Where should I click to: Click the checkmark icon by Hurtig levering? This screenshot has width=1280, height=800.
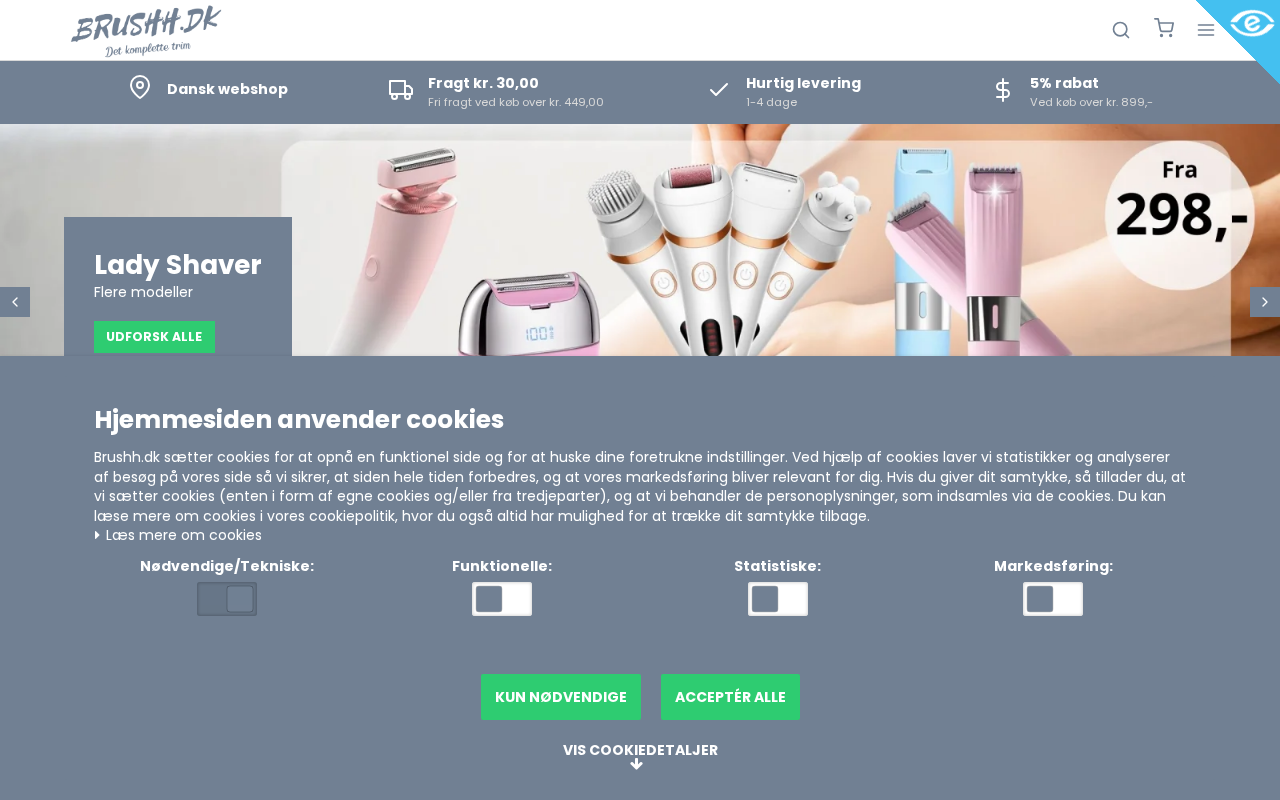(719, 90)
